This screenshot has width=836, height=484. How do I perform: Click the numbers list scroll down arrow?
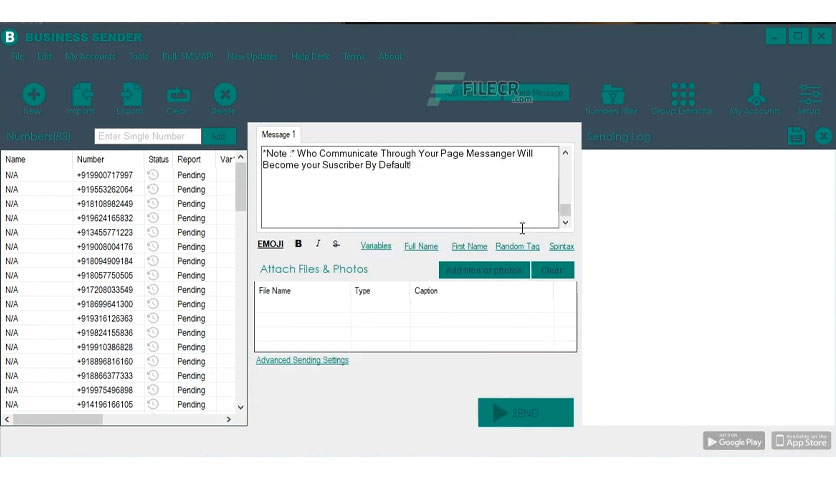(x=240, y=407)
